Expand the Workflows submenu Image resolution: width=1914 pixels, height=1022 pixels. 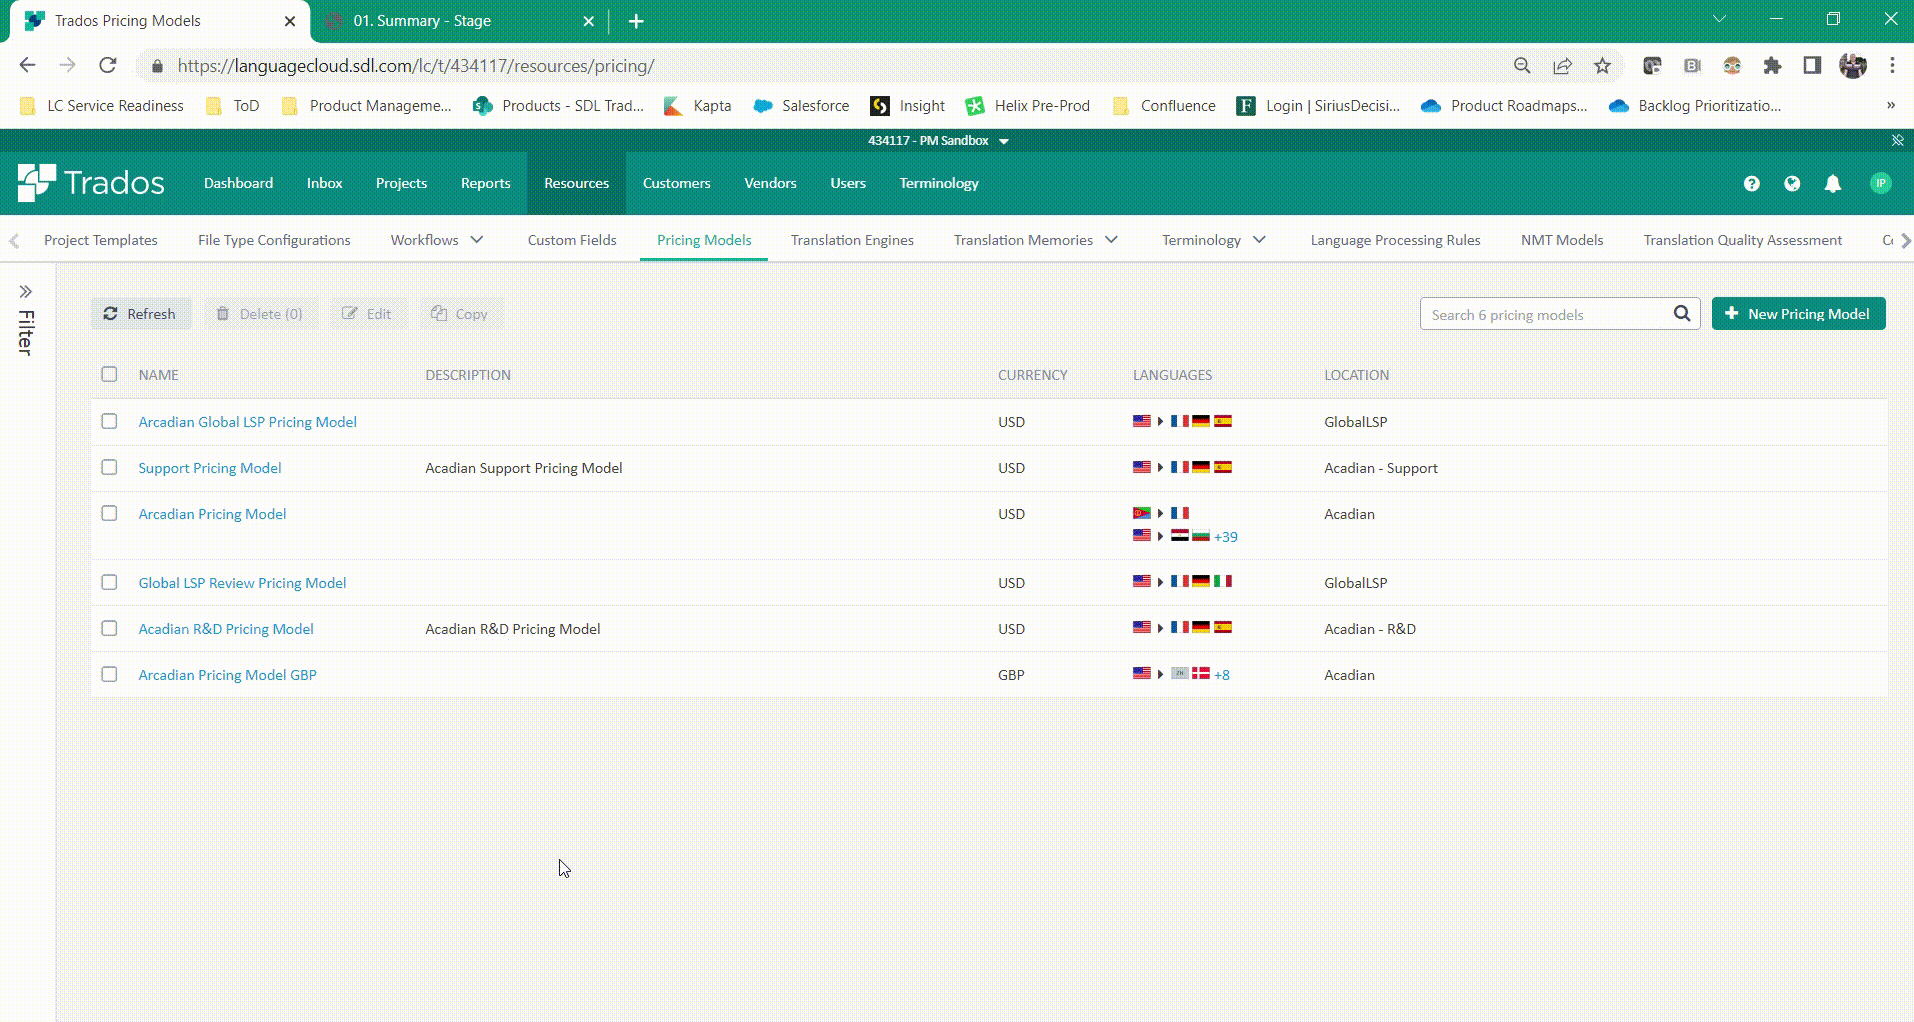[x=477, y=240]
